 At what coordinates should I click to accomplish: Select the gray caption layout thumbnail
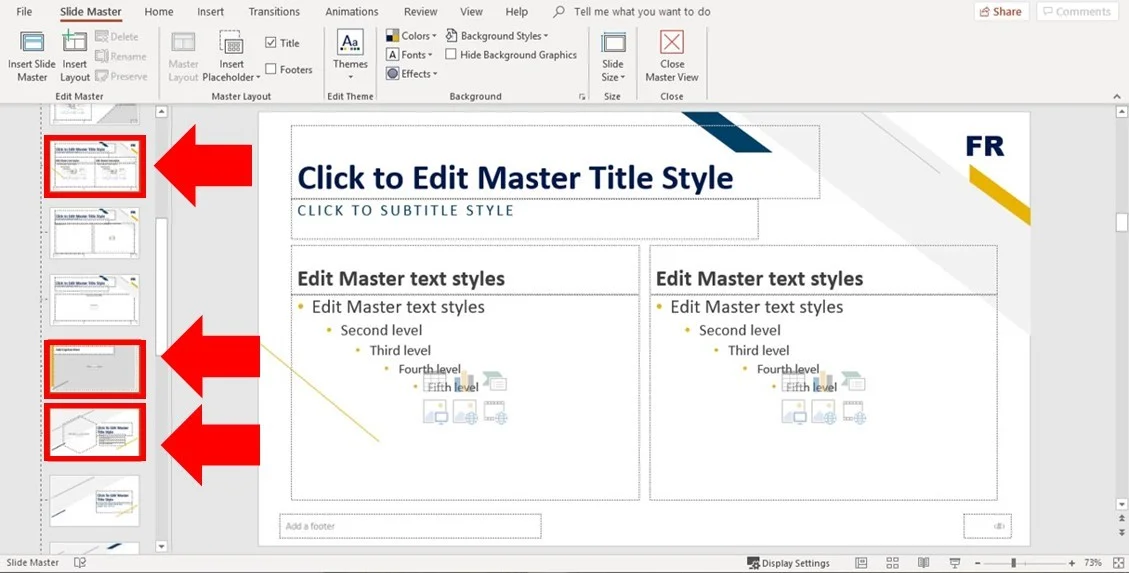click(95, 369)
